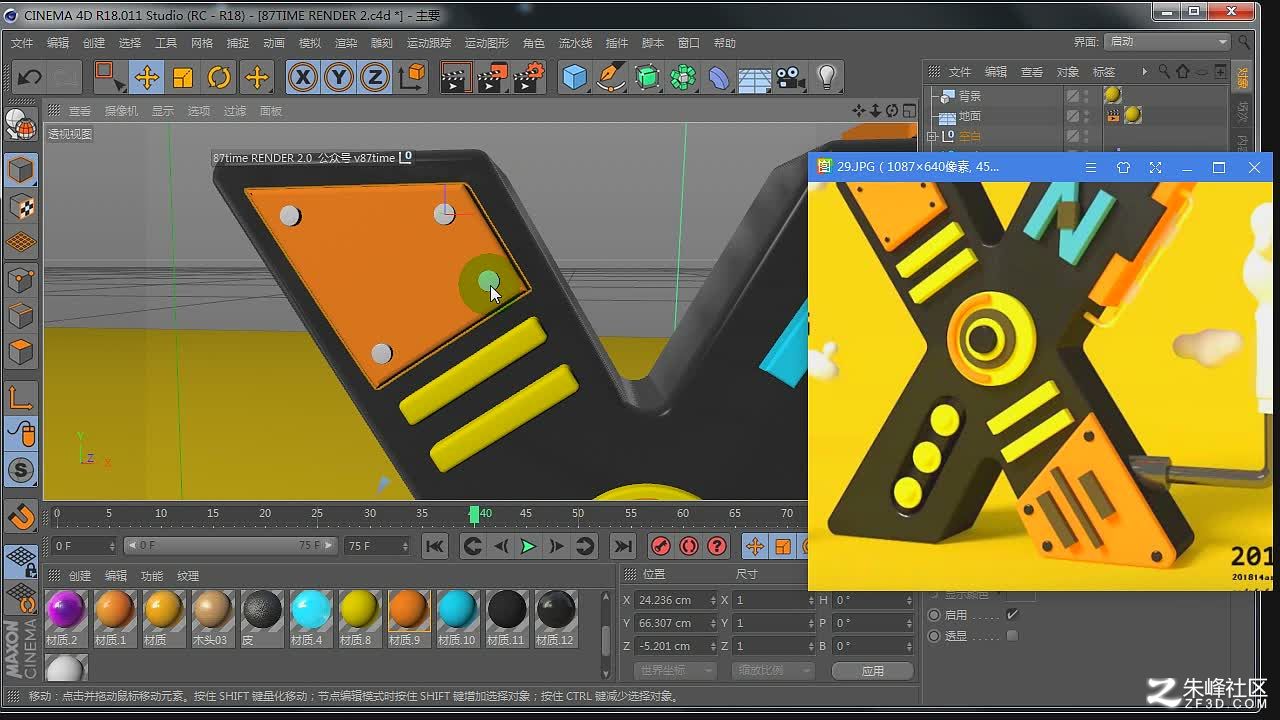1280x720 pixels.
Task: Enable Model mode cube in left sidebar
Action: coord(21,170)
